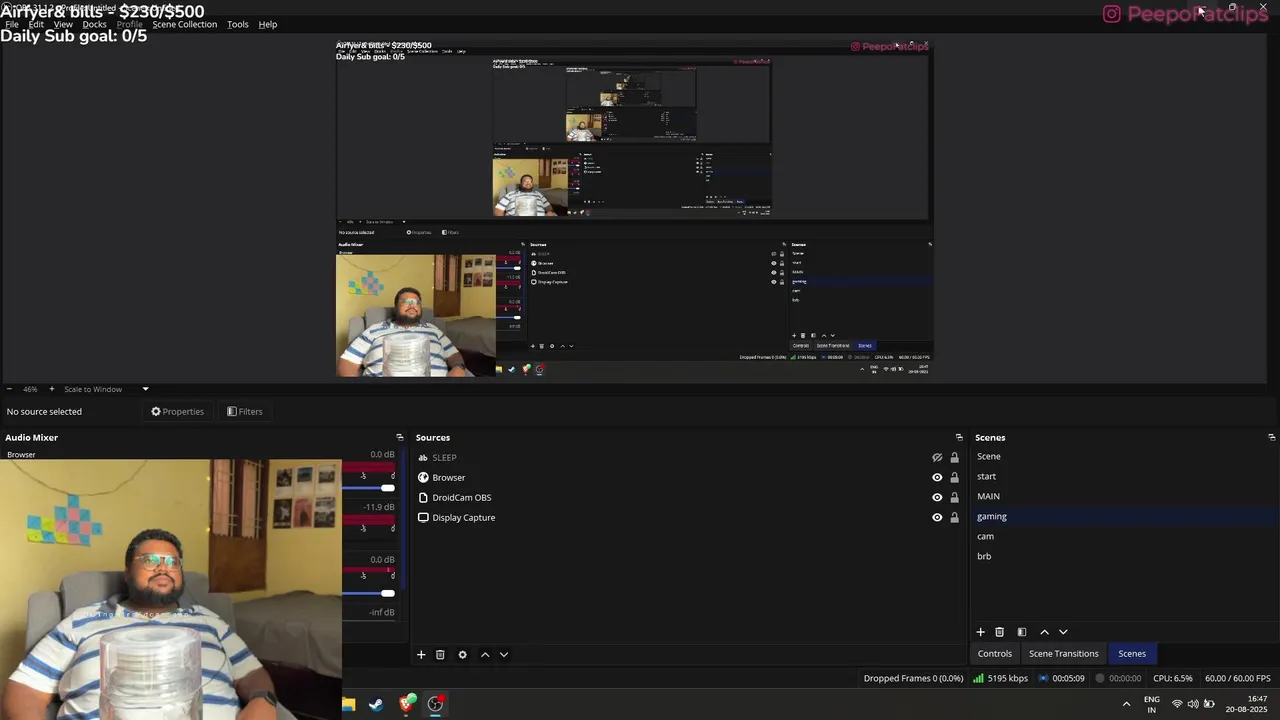Undock the Scenes panel
The height and width of the screenshot is (720, 1280).
tap(1272, 438)
